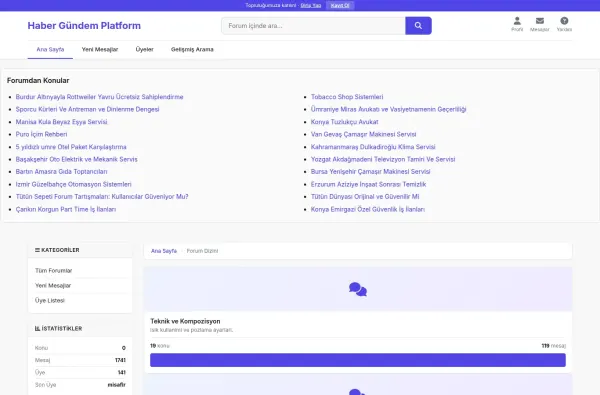600x395 pixels.
Task: Open the Gelişmiş Arama navigation tab
Action: (x=192, y=49)
